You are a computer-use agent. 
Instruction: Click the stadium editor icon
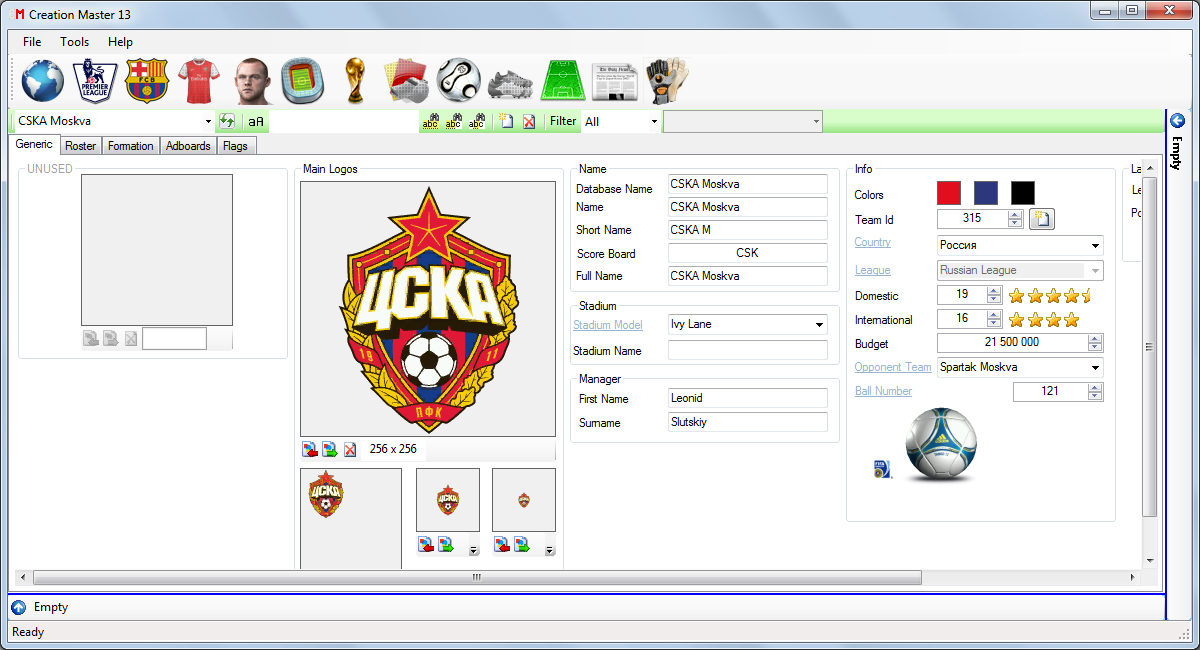pos(302,81)
